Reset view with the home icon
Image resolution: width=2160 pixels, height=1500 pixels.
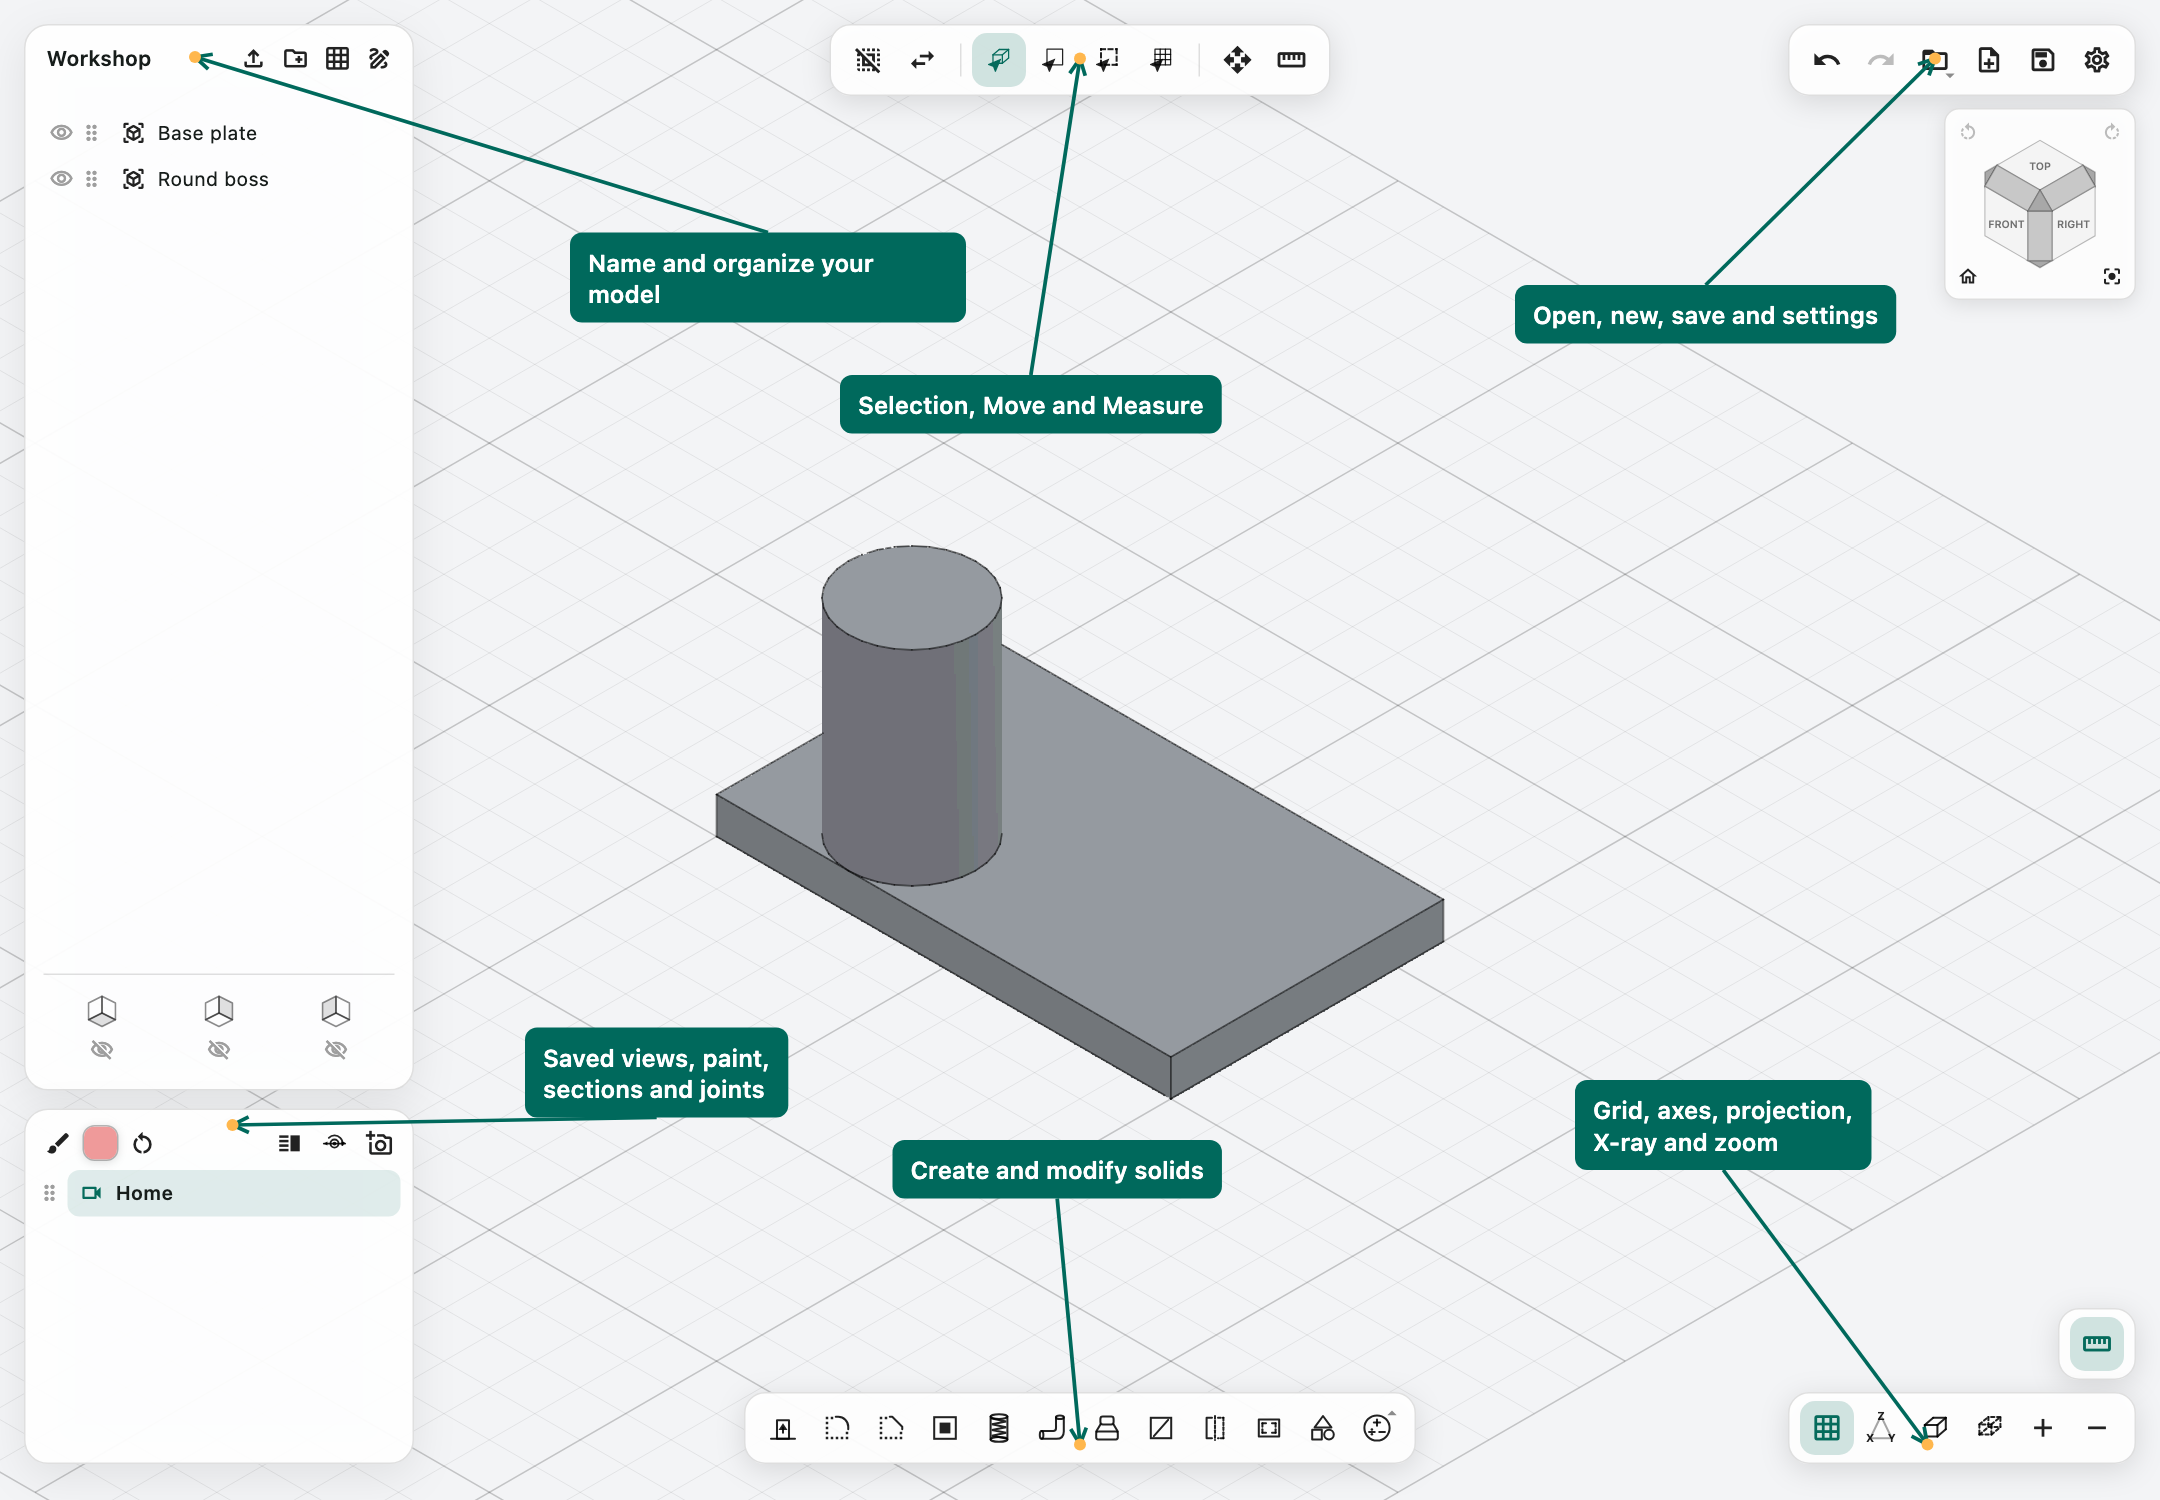(1968, 276)
